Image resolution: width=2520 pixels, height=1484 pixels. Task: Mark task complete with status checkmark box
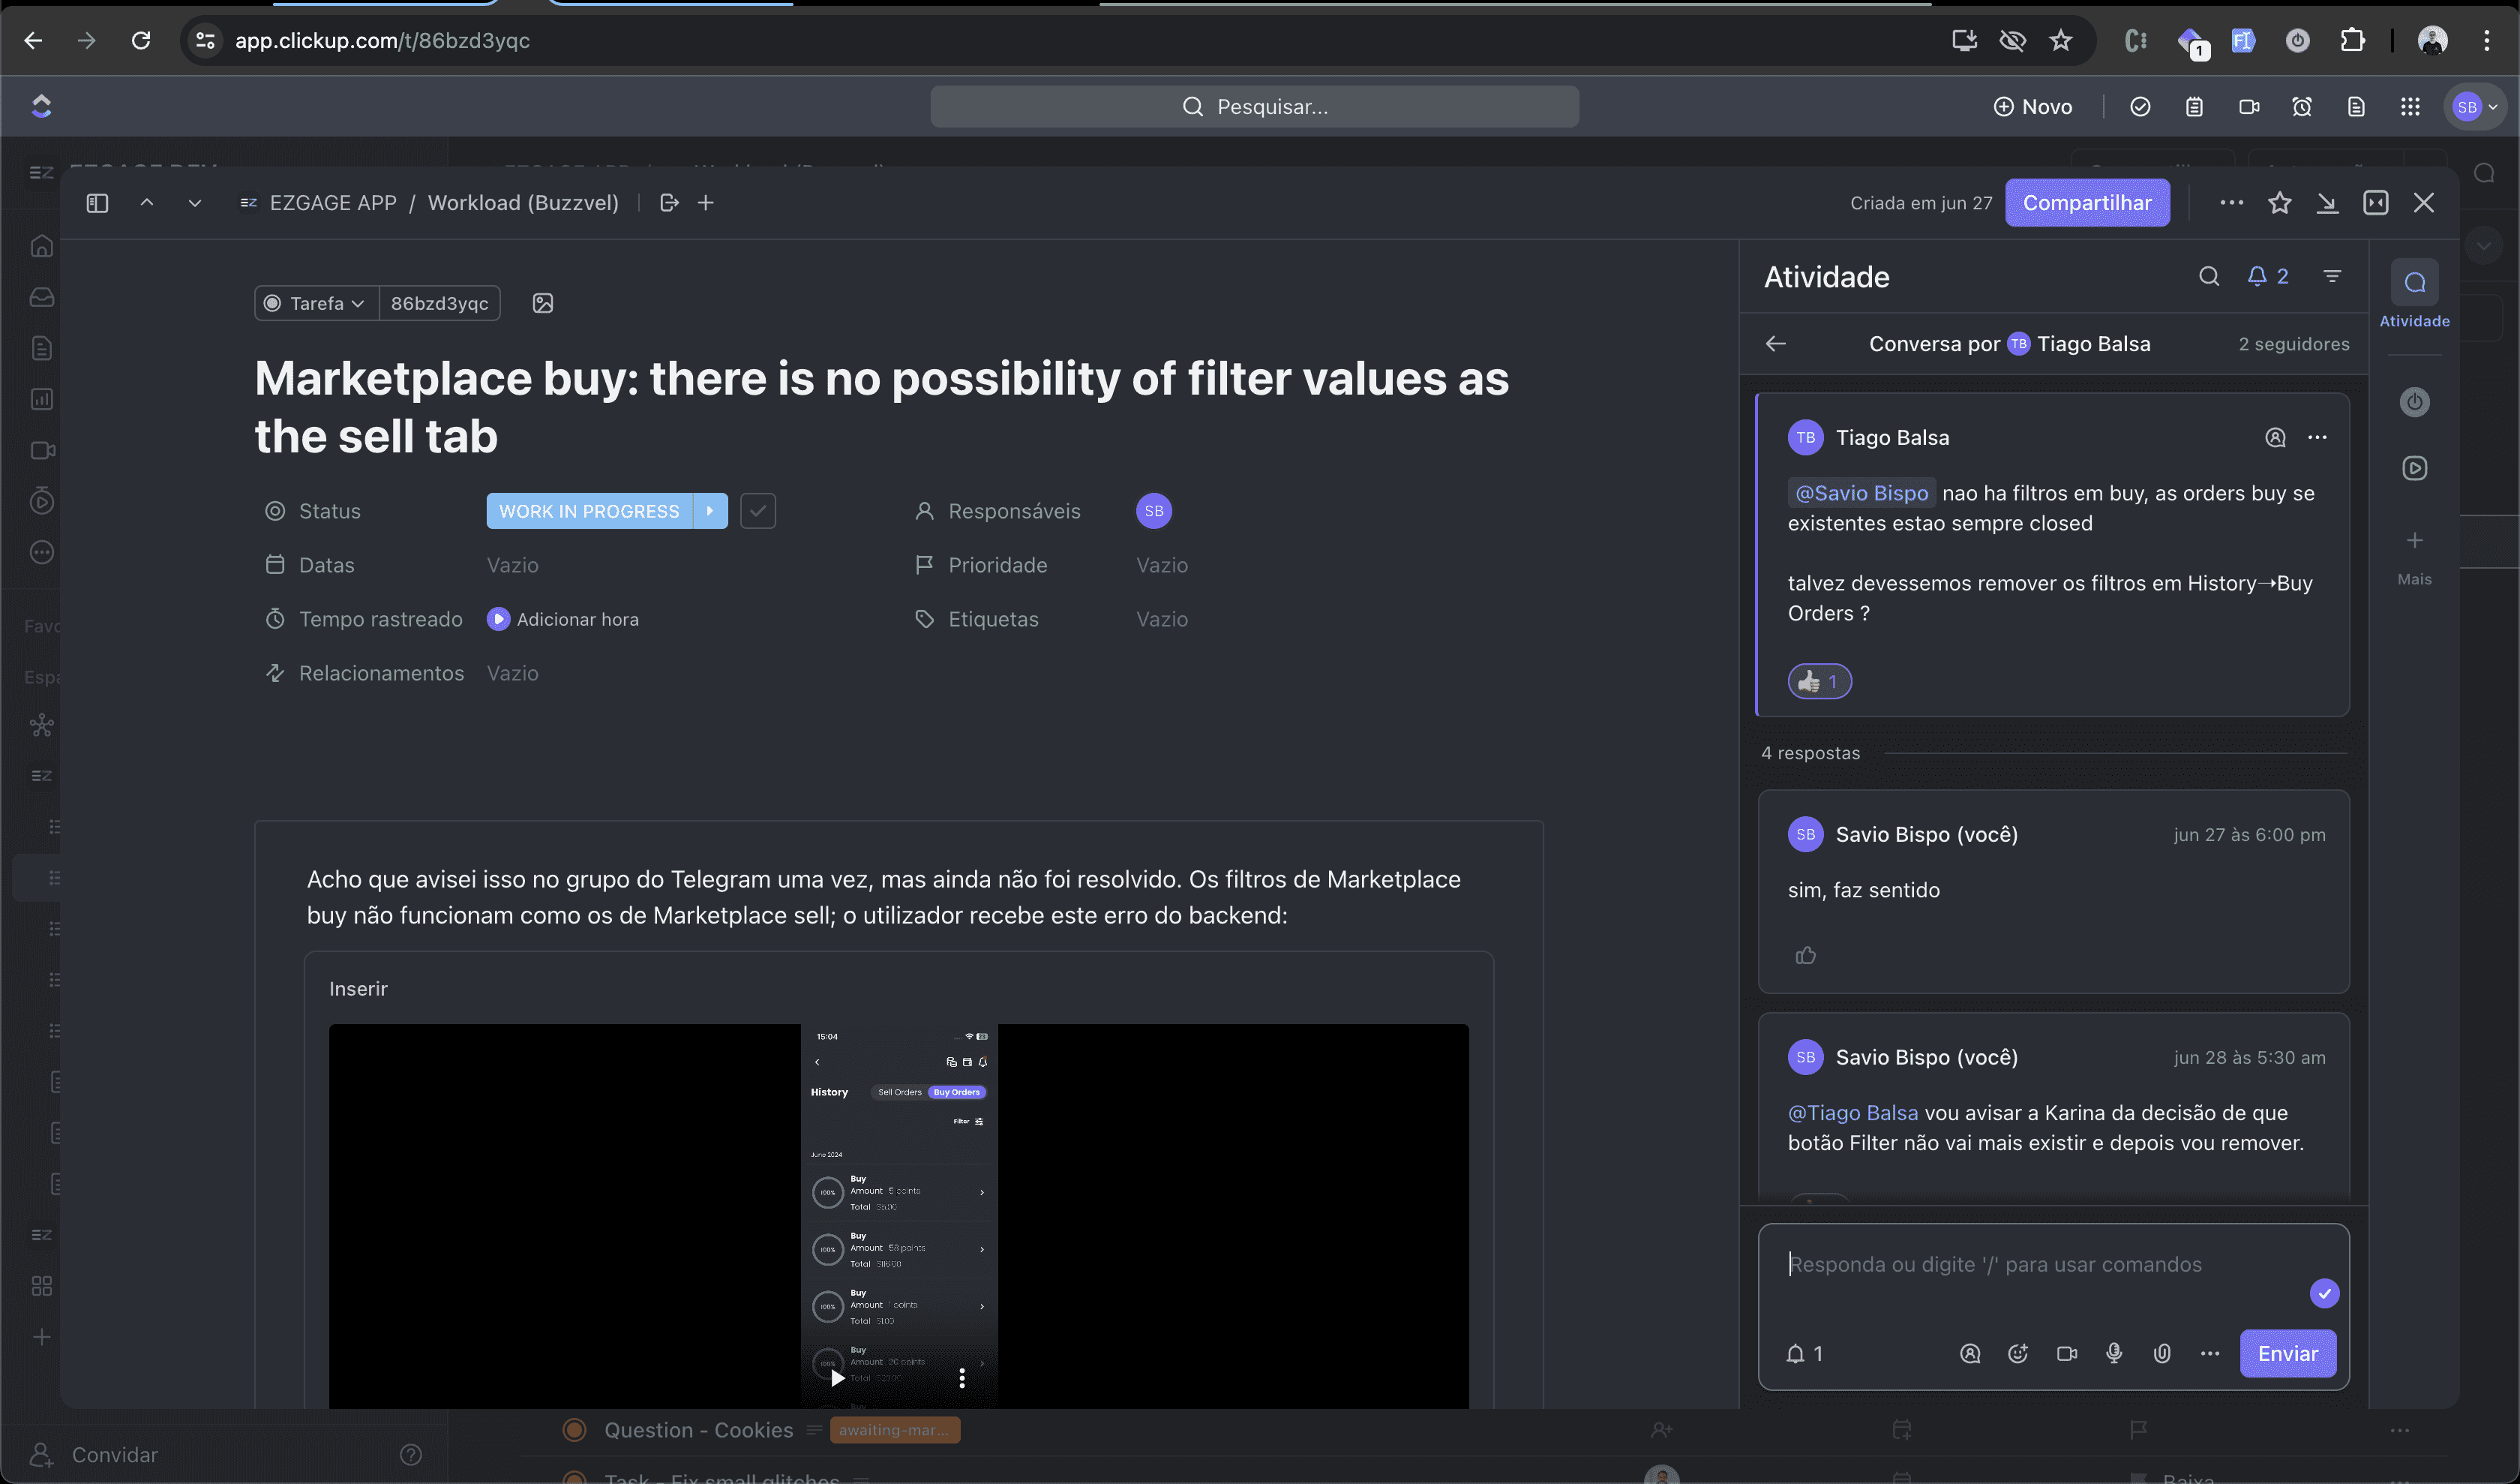tap(758, 511)
